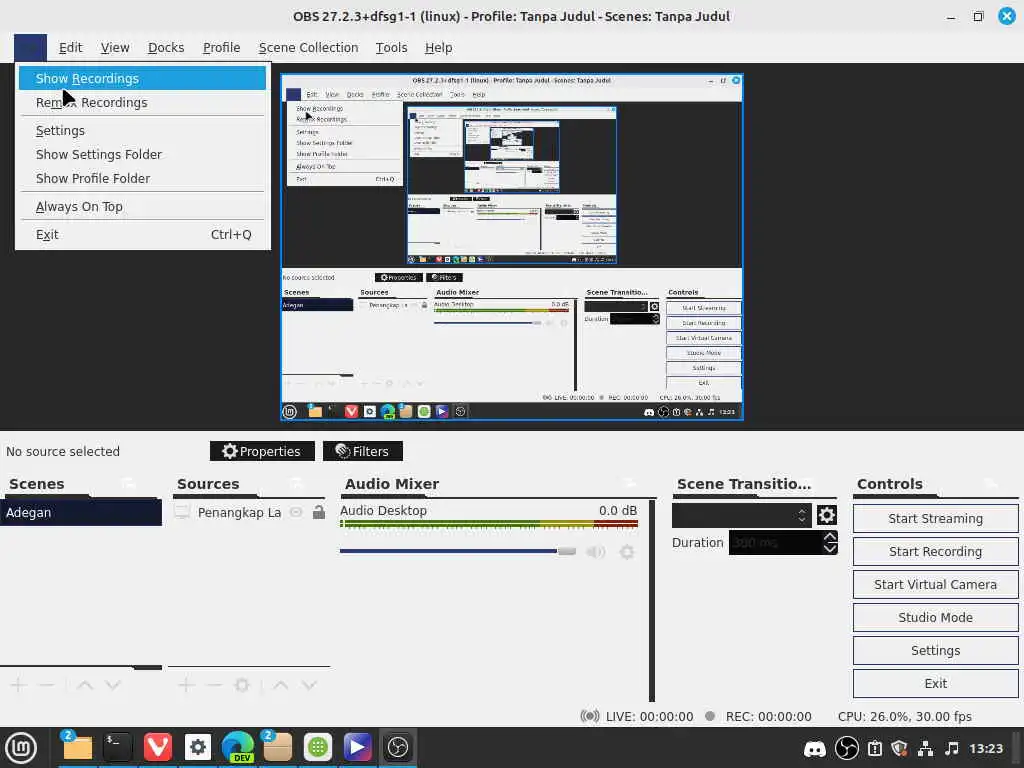The height and width of the screenshot is (768, 1024).
Task: Open Settings from Controls panel
Action: [935, 650]
